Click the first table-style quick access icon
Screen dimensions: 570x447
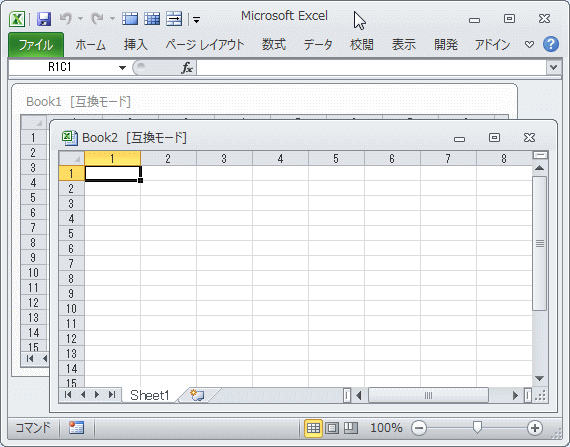[130, 19]
